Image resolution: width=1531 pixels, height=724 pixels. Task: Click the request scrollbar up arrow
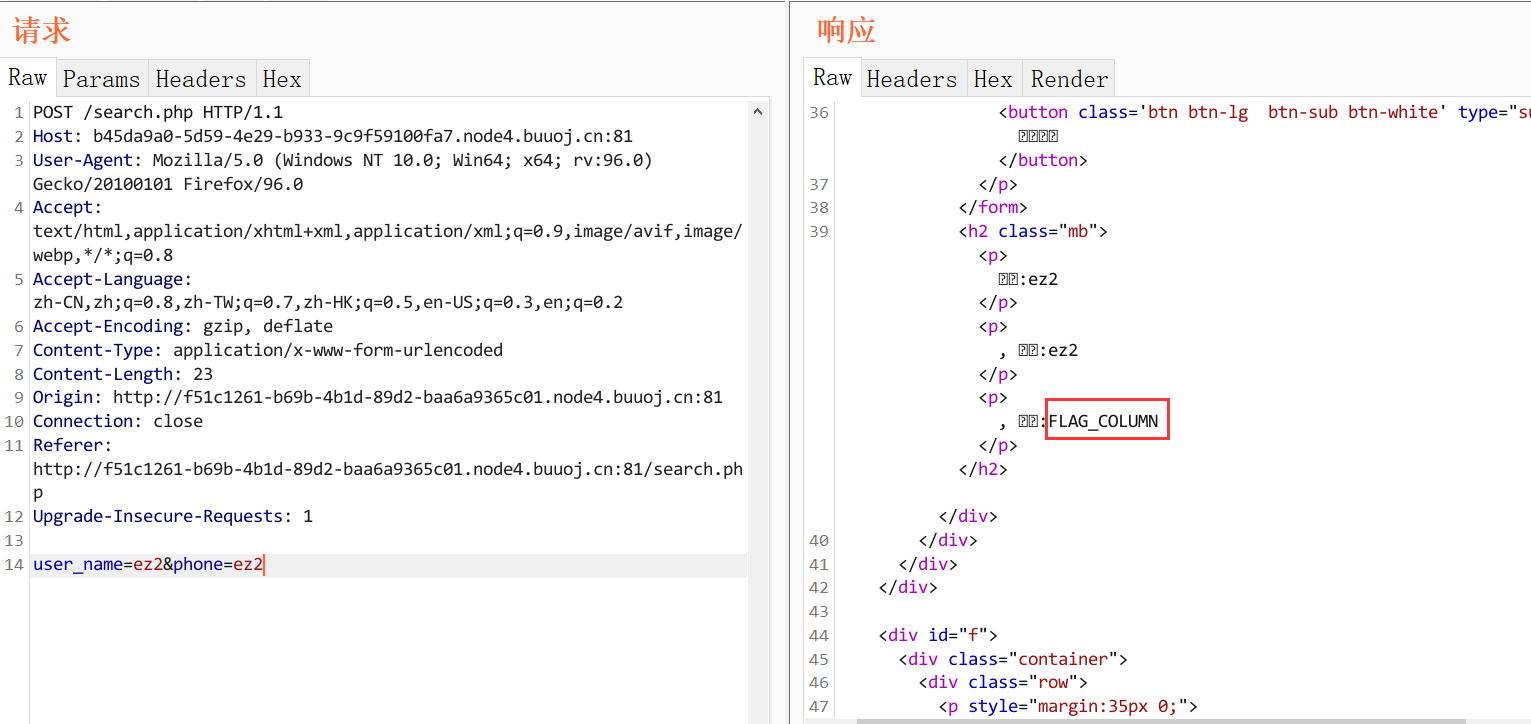click(757, 112)
